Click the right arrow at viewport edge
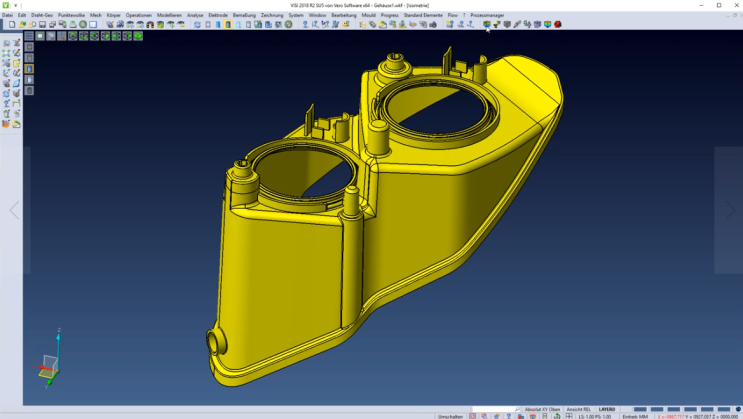Image resolution: width=743 pixels, height=419 pixels. coord(730,210)
